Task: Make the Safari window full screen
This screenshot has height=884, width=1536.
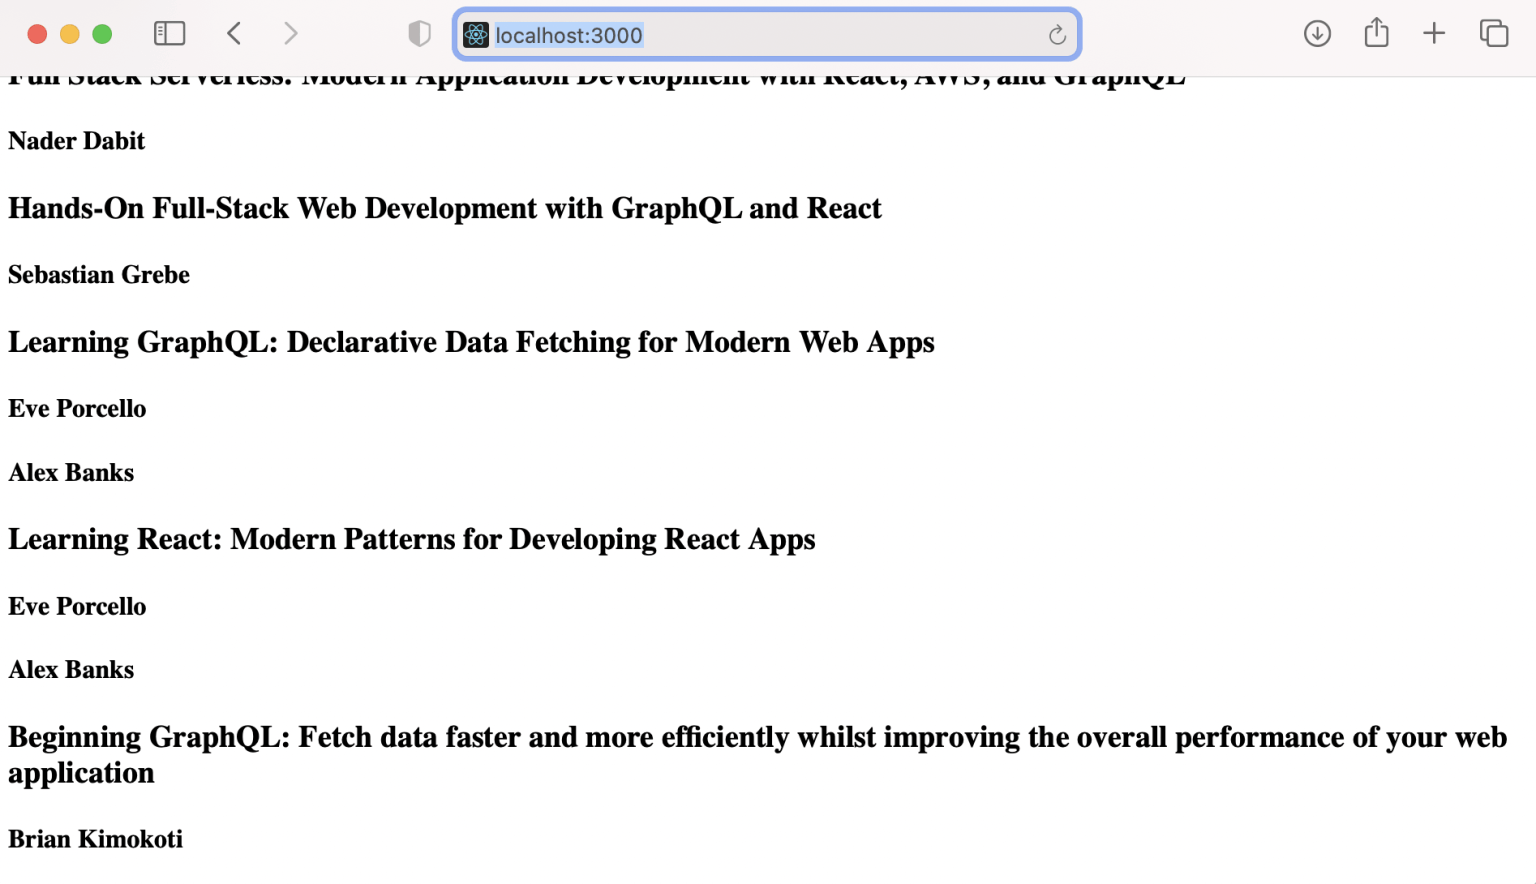Action: 102,34
